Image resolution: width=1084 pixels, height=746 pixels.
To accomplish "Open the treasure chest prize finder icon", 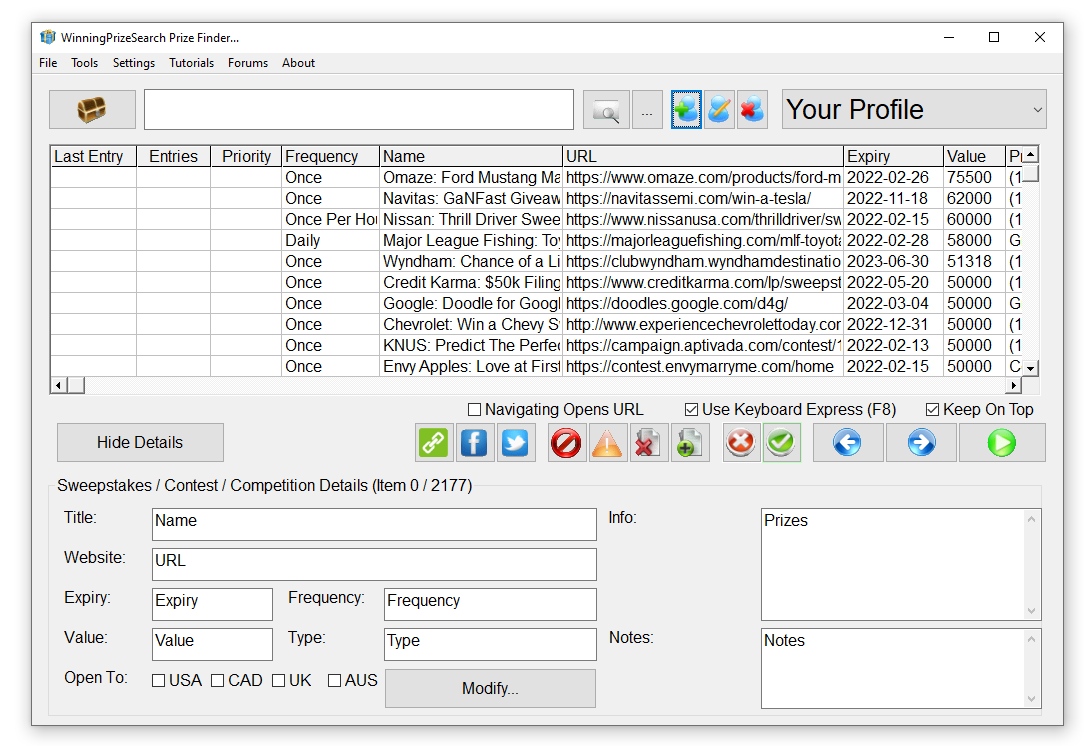I will 92,109.
